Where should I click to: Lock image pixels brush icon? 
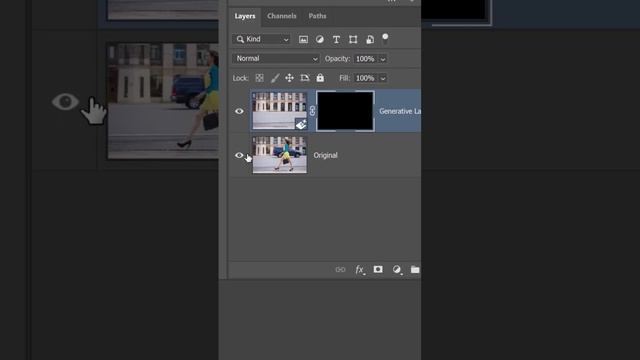[x=275, y=78]
